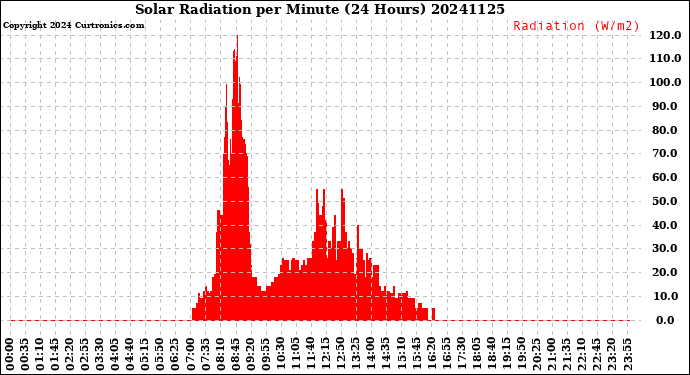Click the '22:10' time axis label
The width and height of the screenshot is (690, 375).
(x=582, y=355)
